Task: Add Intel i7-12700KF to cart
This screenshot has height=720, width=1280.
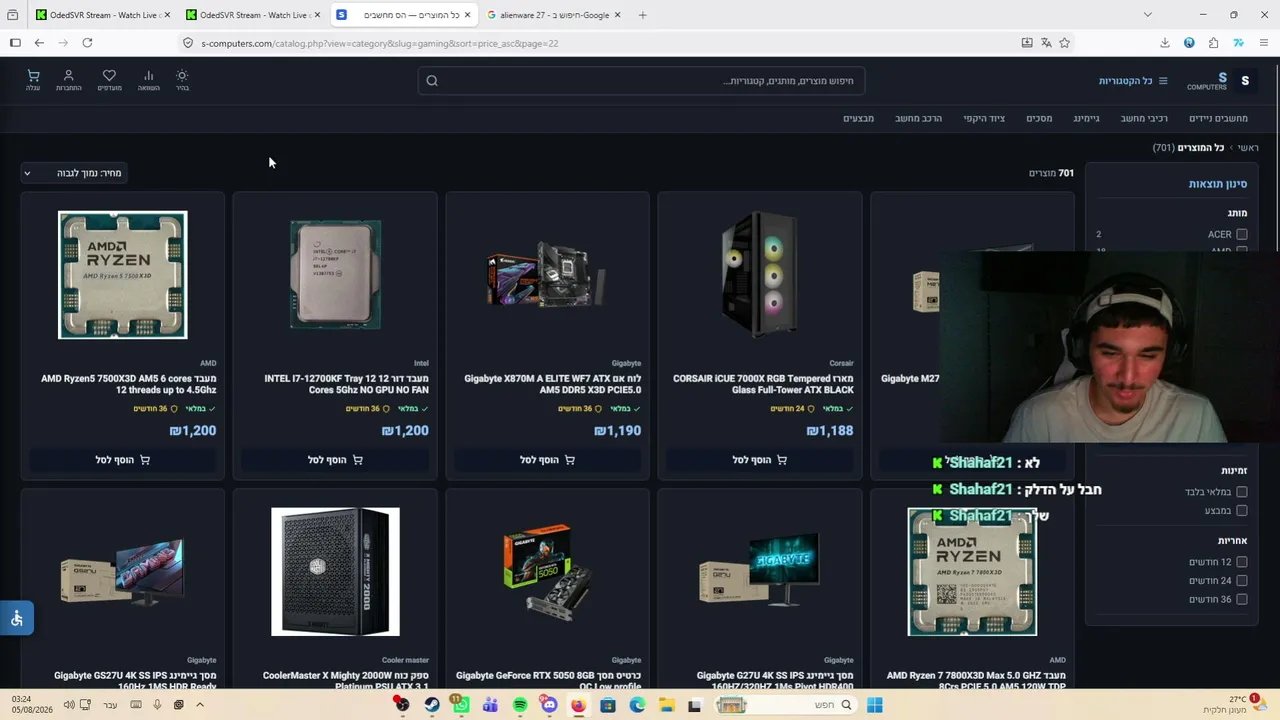Action: click(x=335, y=460)
